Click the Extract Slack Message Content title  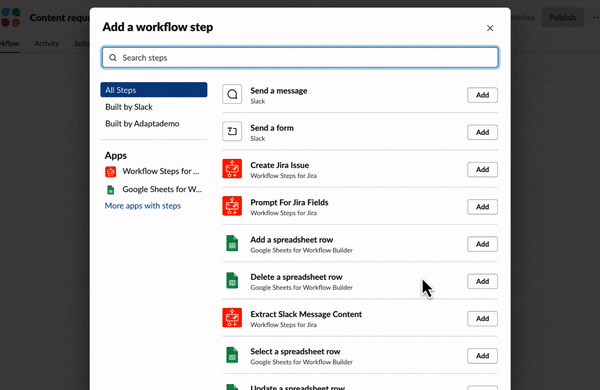[x=306, y=314]
